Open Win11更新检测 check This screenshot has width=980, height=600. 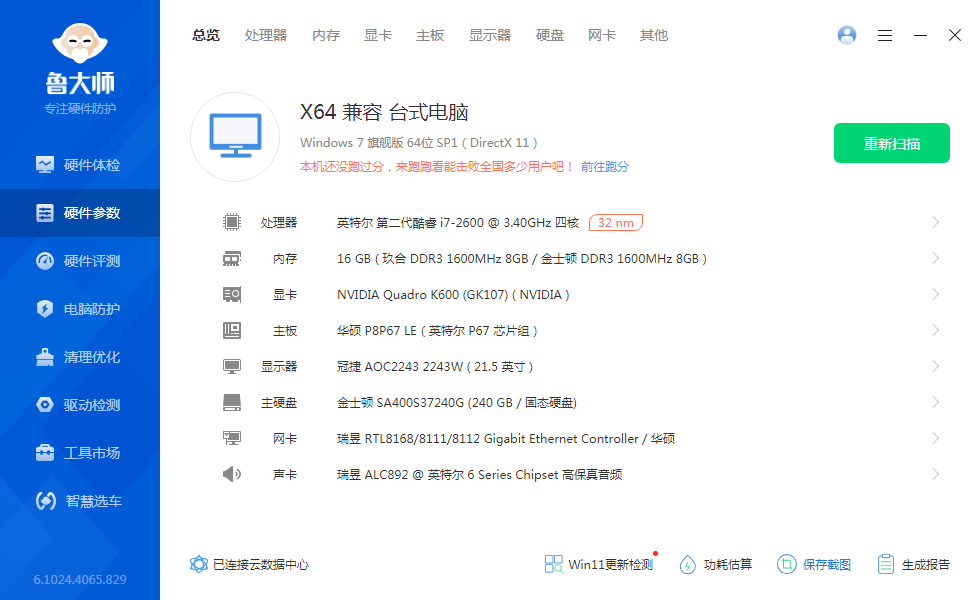tap(599, 564)
